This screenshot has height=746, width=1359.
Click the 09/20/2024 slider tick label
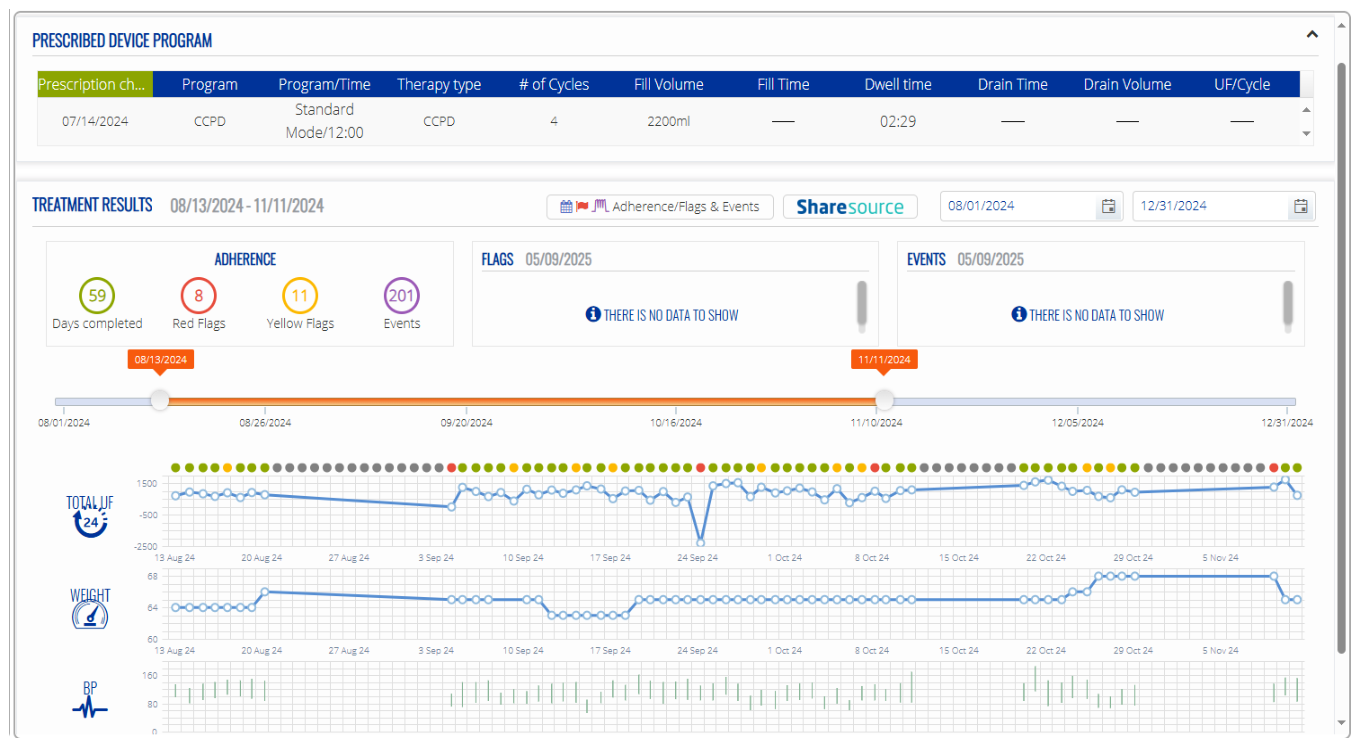click(x=467, y=423)
